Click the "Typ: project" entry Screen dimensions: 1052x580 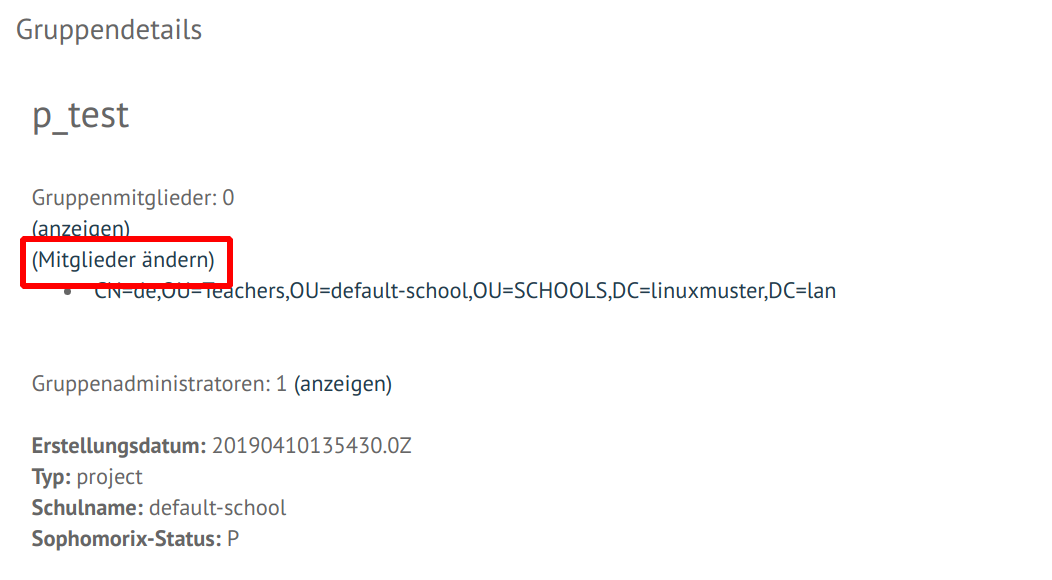pyautogui.click(x=85, y=476)
